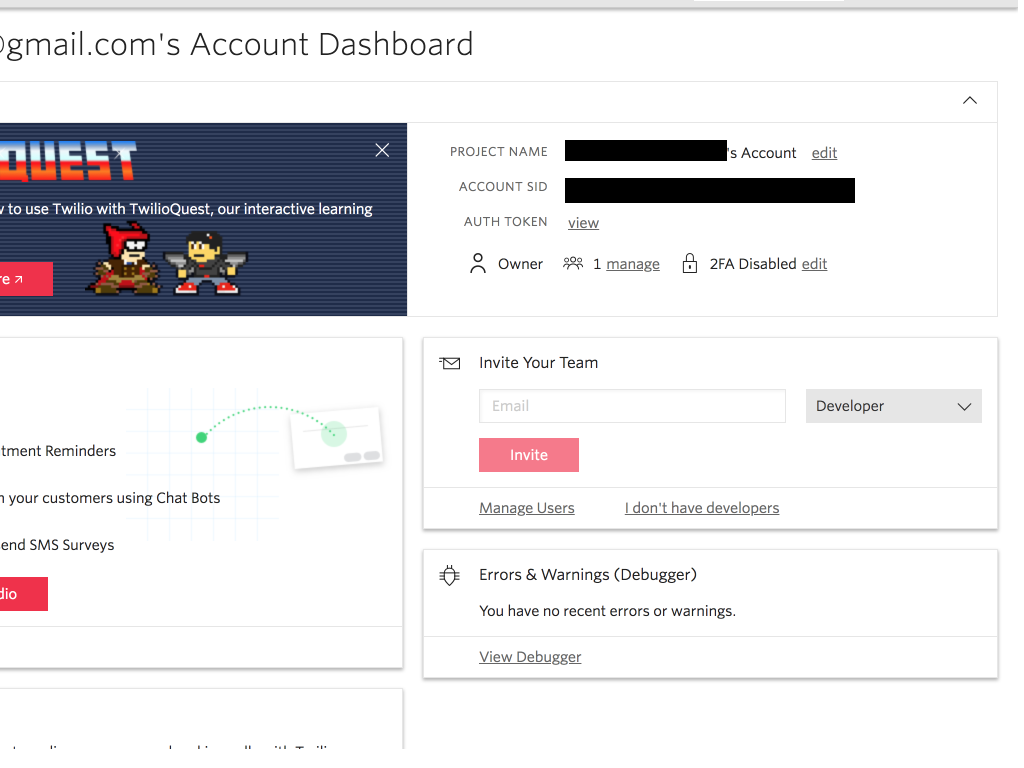The width and height of the screenshot is (1024, 768).
Task: Open the manage users link
Action: click(x=633, y=264)
